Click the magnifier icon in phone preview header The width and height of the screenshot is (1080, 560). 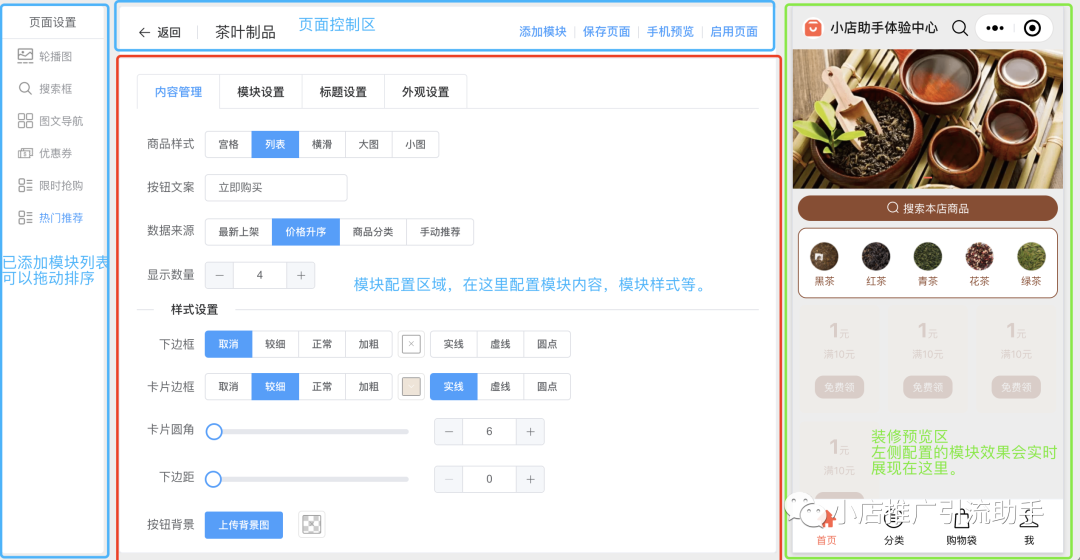(x=959, y=28)
